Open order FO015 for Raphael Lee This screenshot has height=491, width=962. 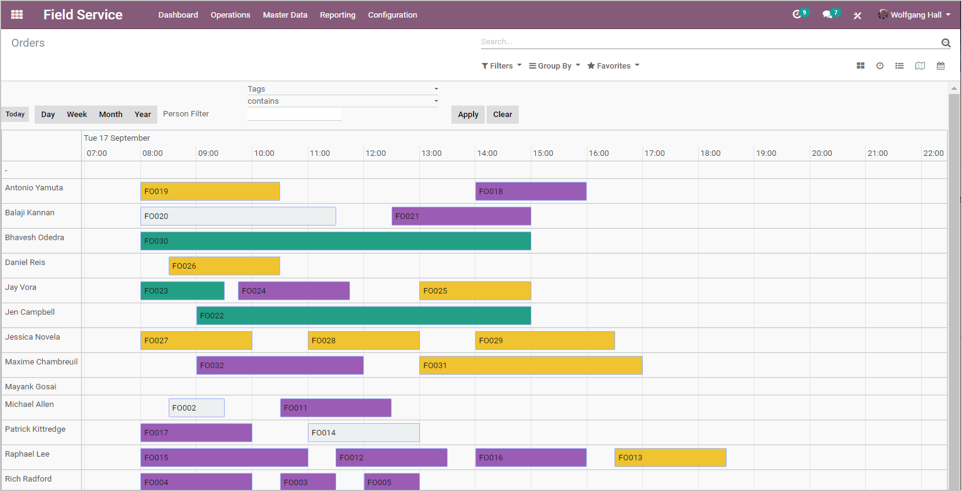(224, 457)
